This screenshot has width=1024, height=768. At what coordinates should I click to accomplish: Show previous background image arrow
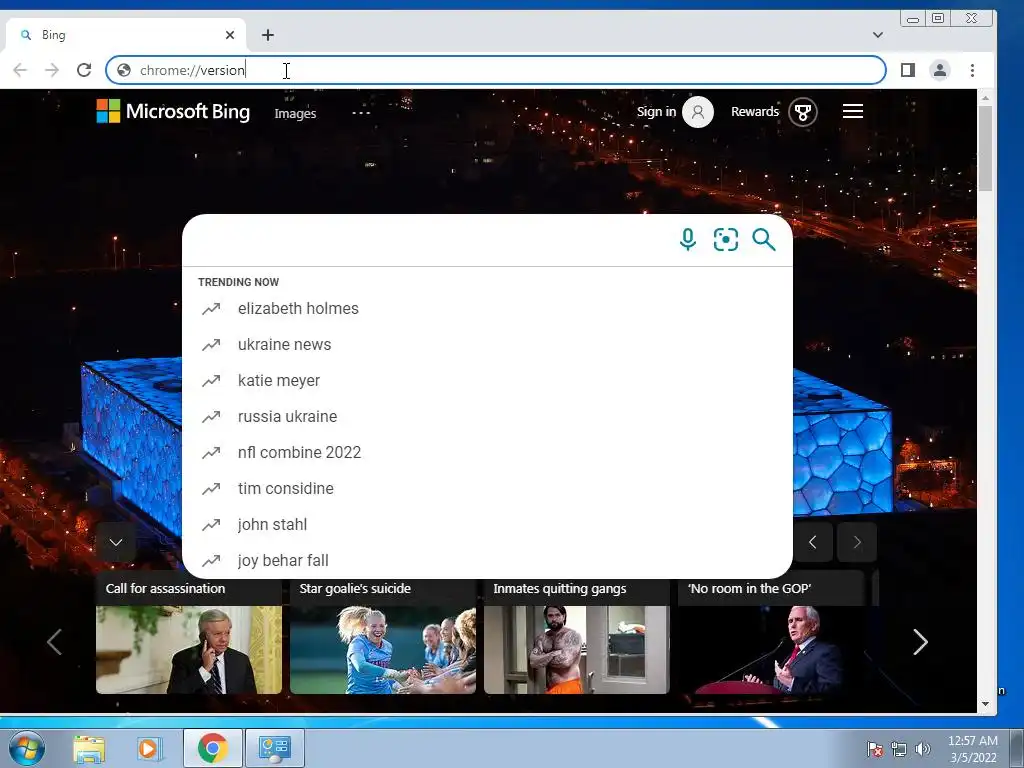[812, 542]
